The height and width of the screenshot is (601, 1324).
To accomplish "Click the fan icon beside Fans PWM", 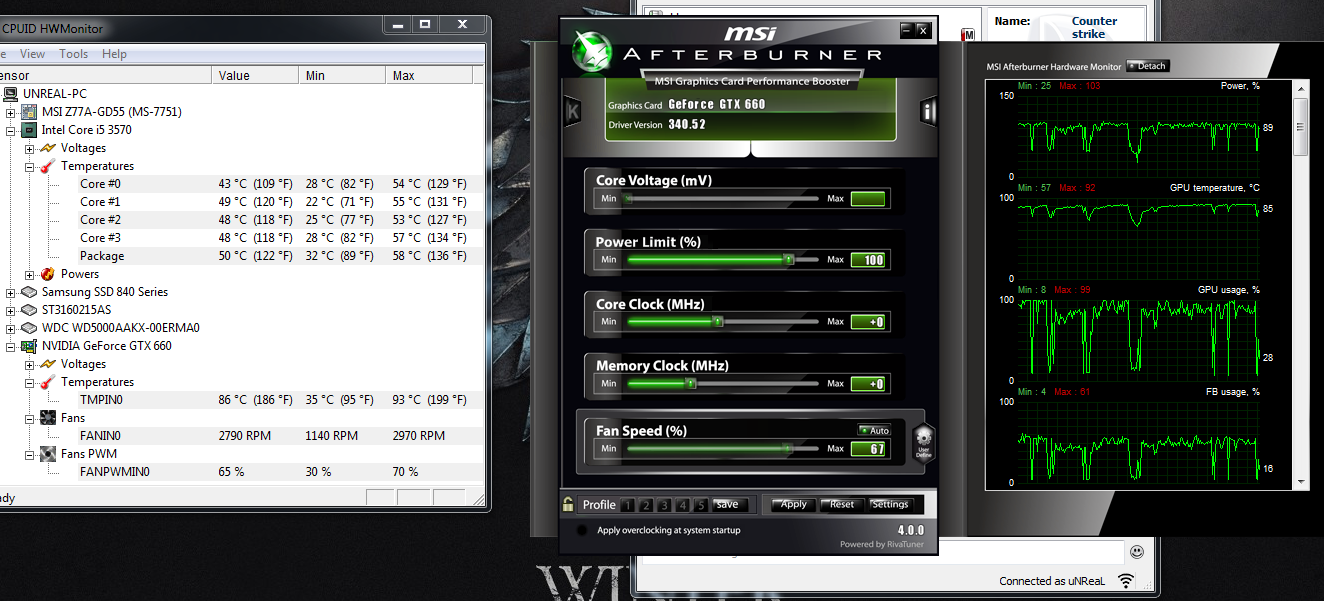I will pos(47,454).
